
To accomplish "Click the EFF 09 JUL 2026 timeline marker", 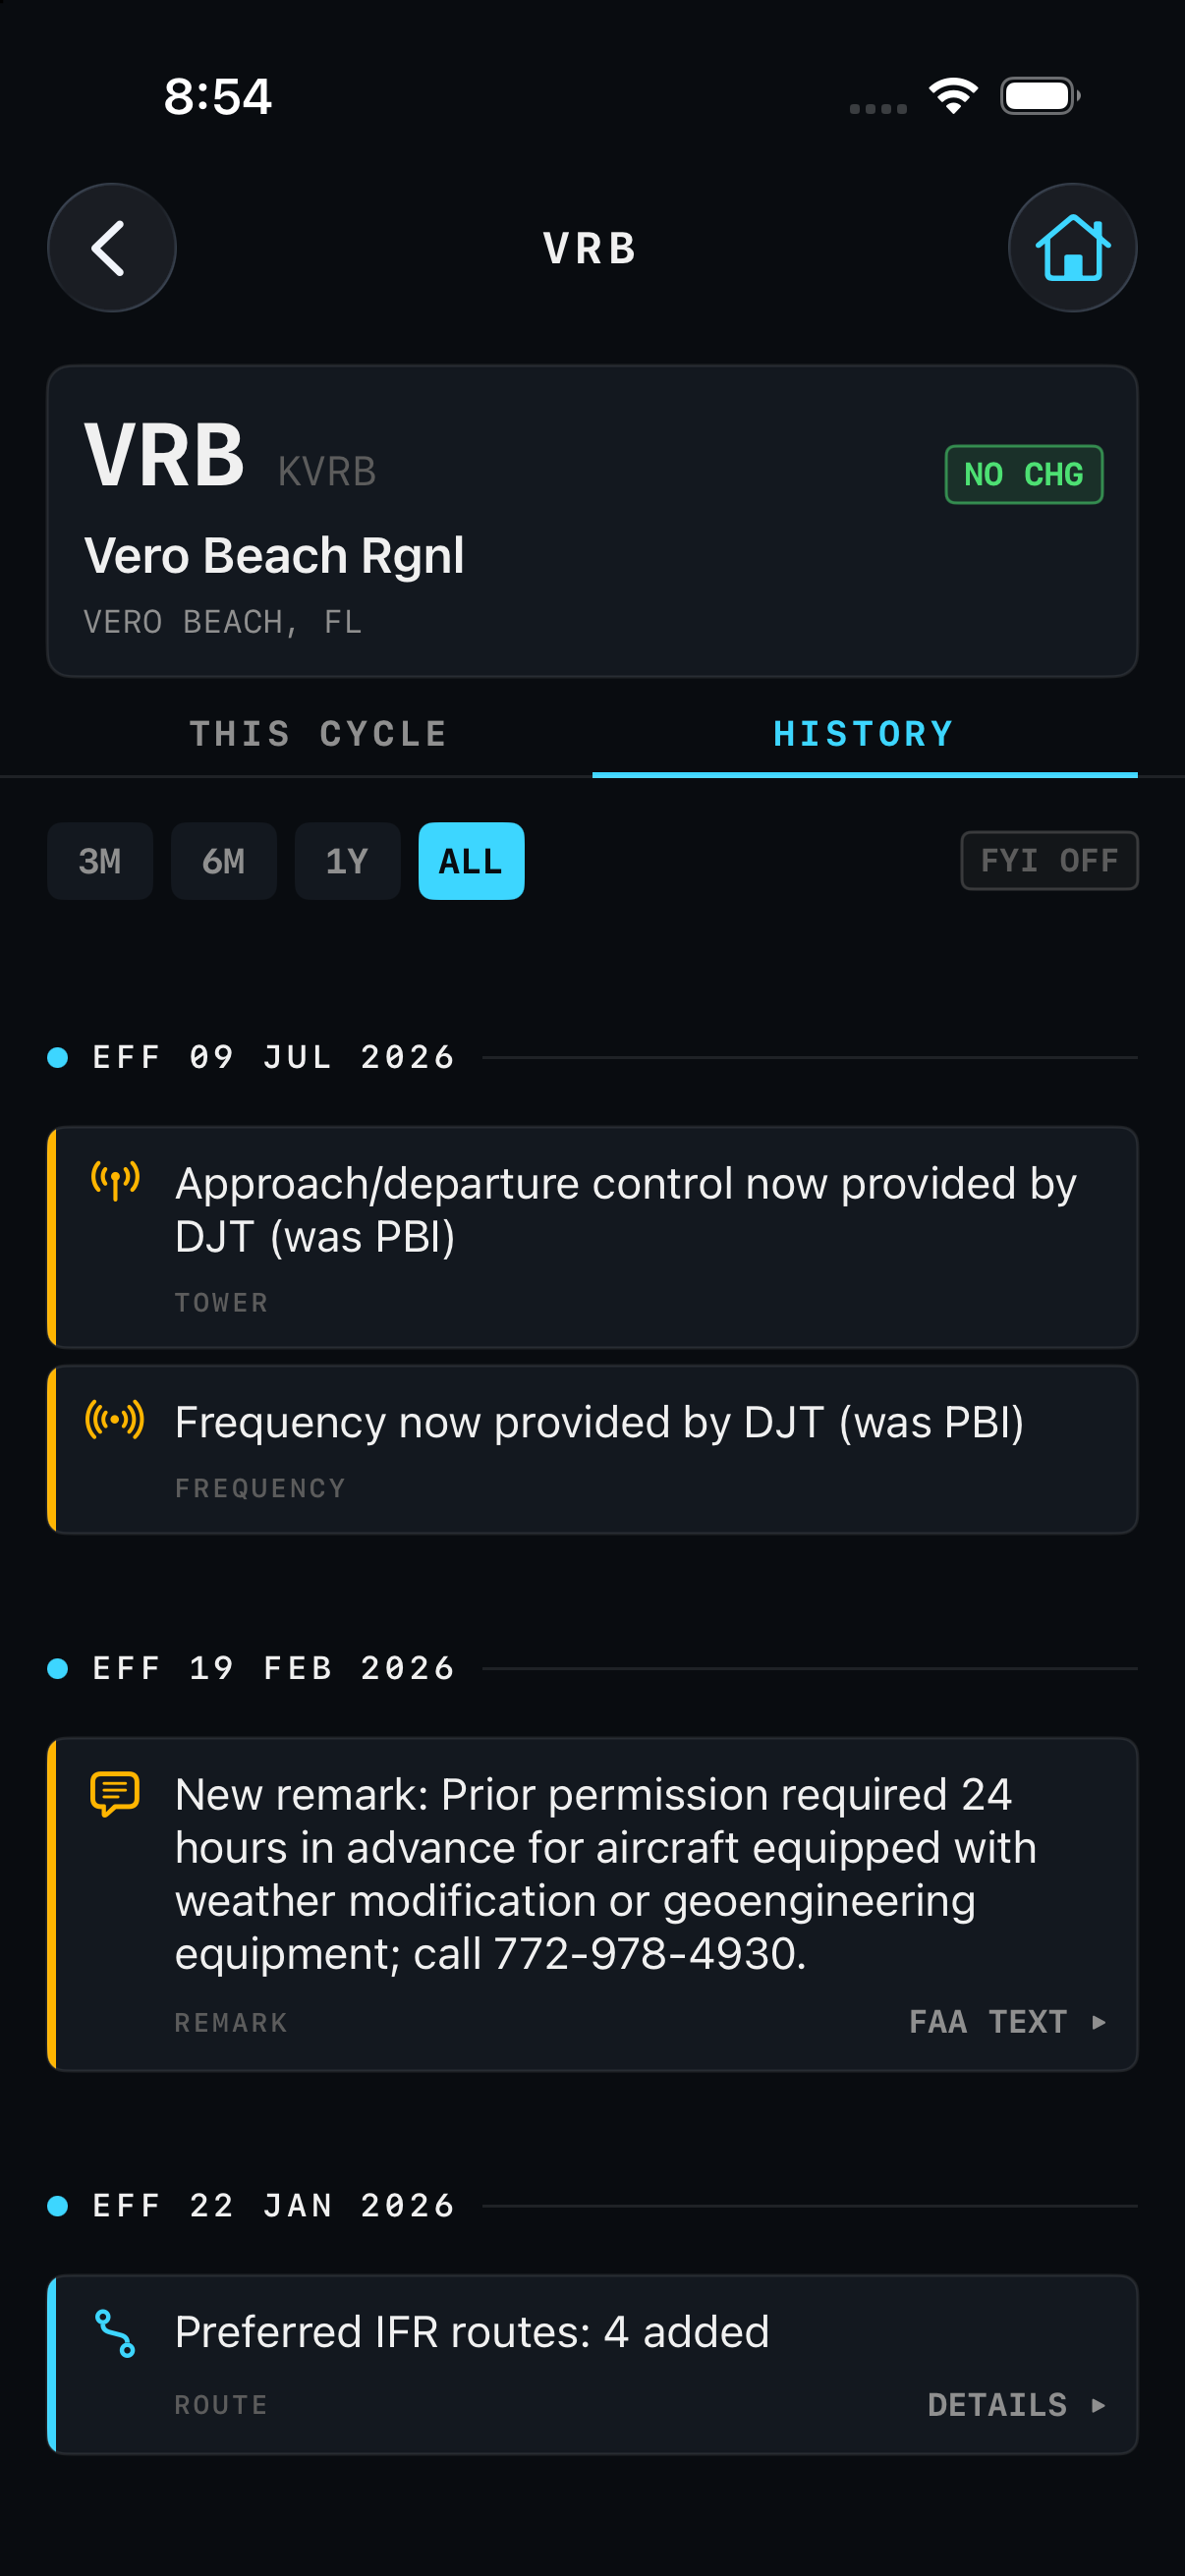I will point(58,1057).
